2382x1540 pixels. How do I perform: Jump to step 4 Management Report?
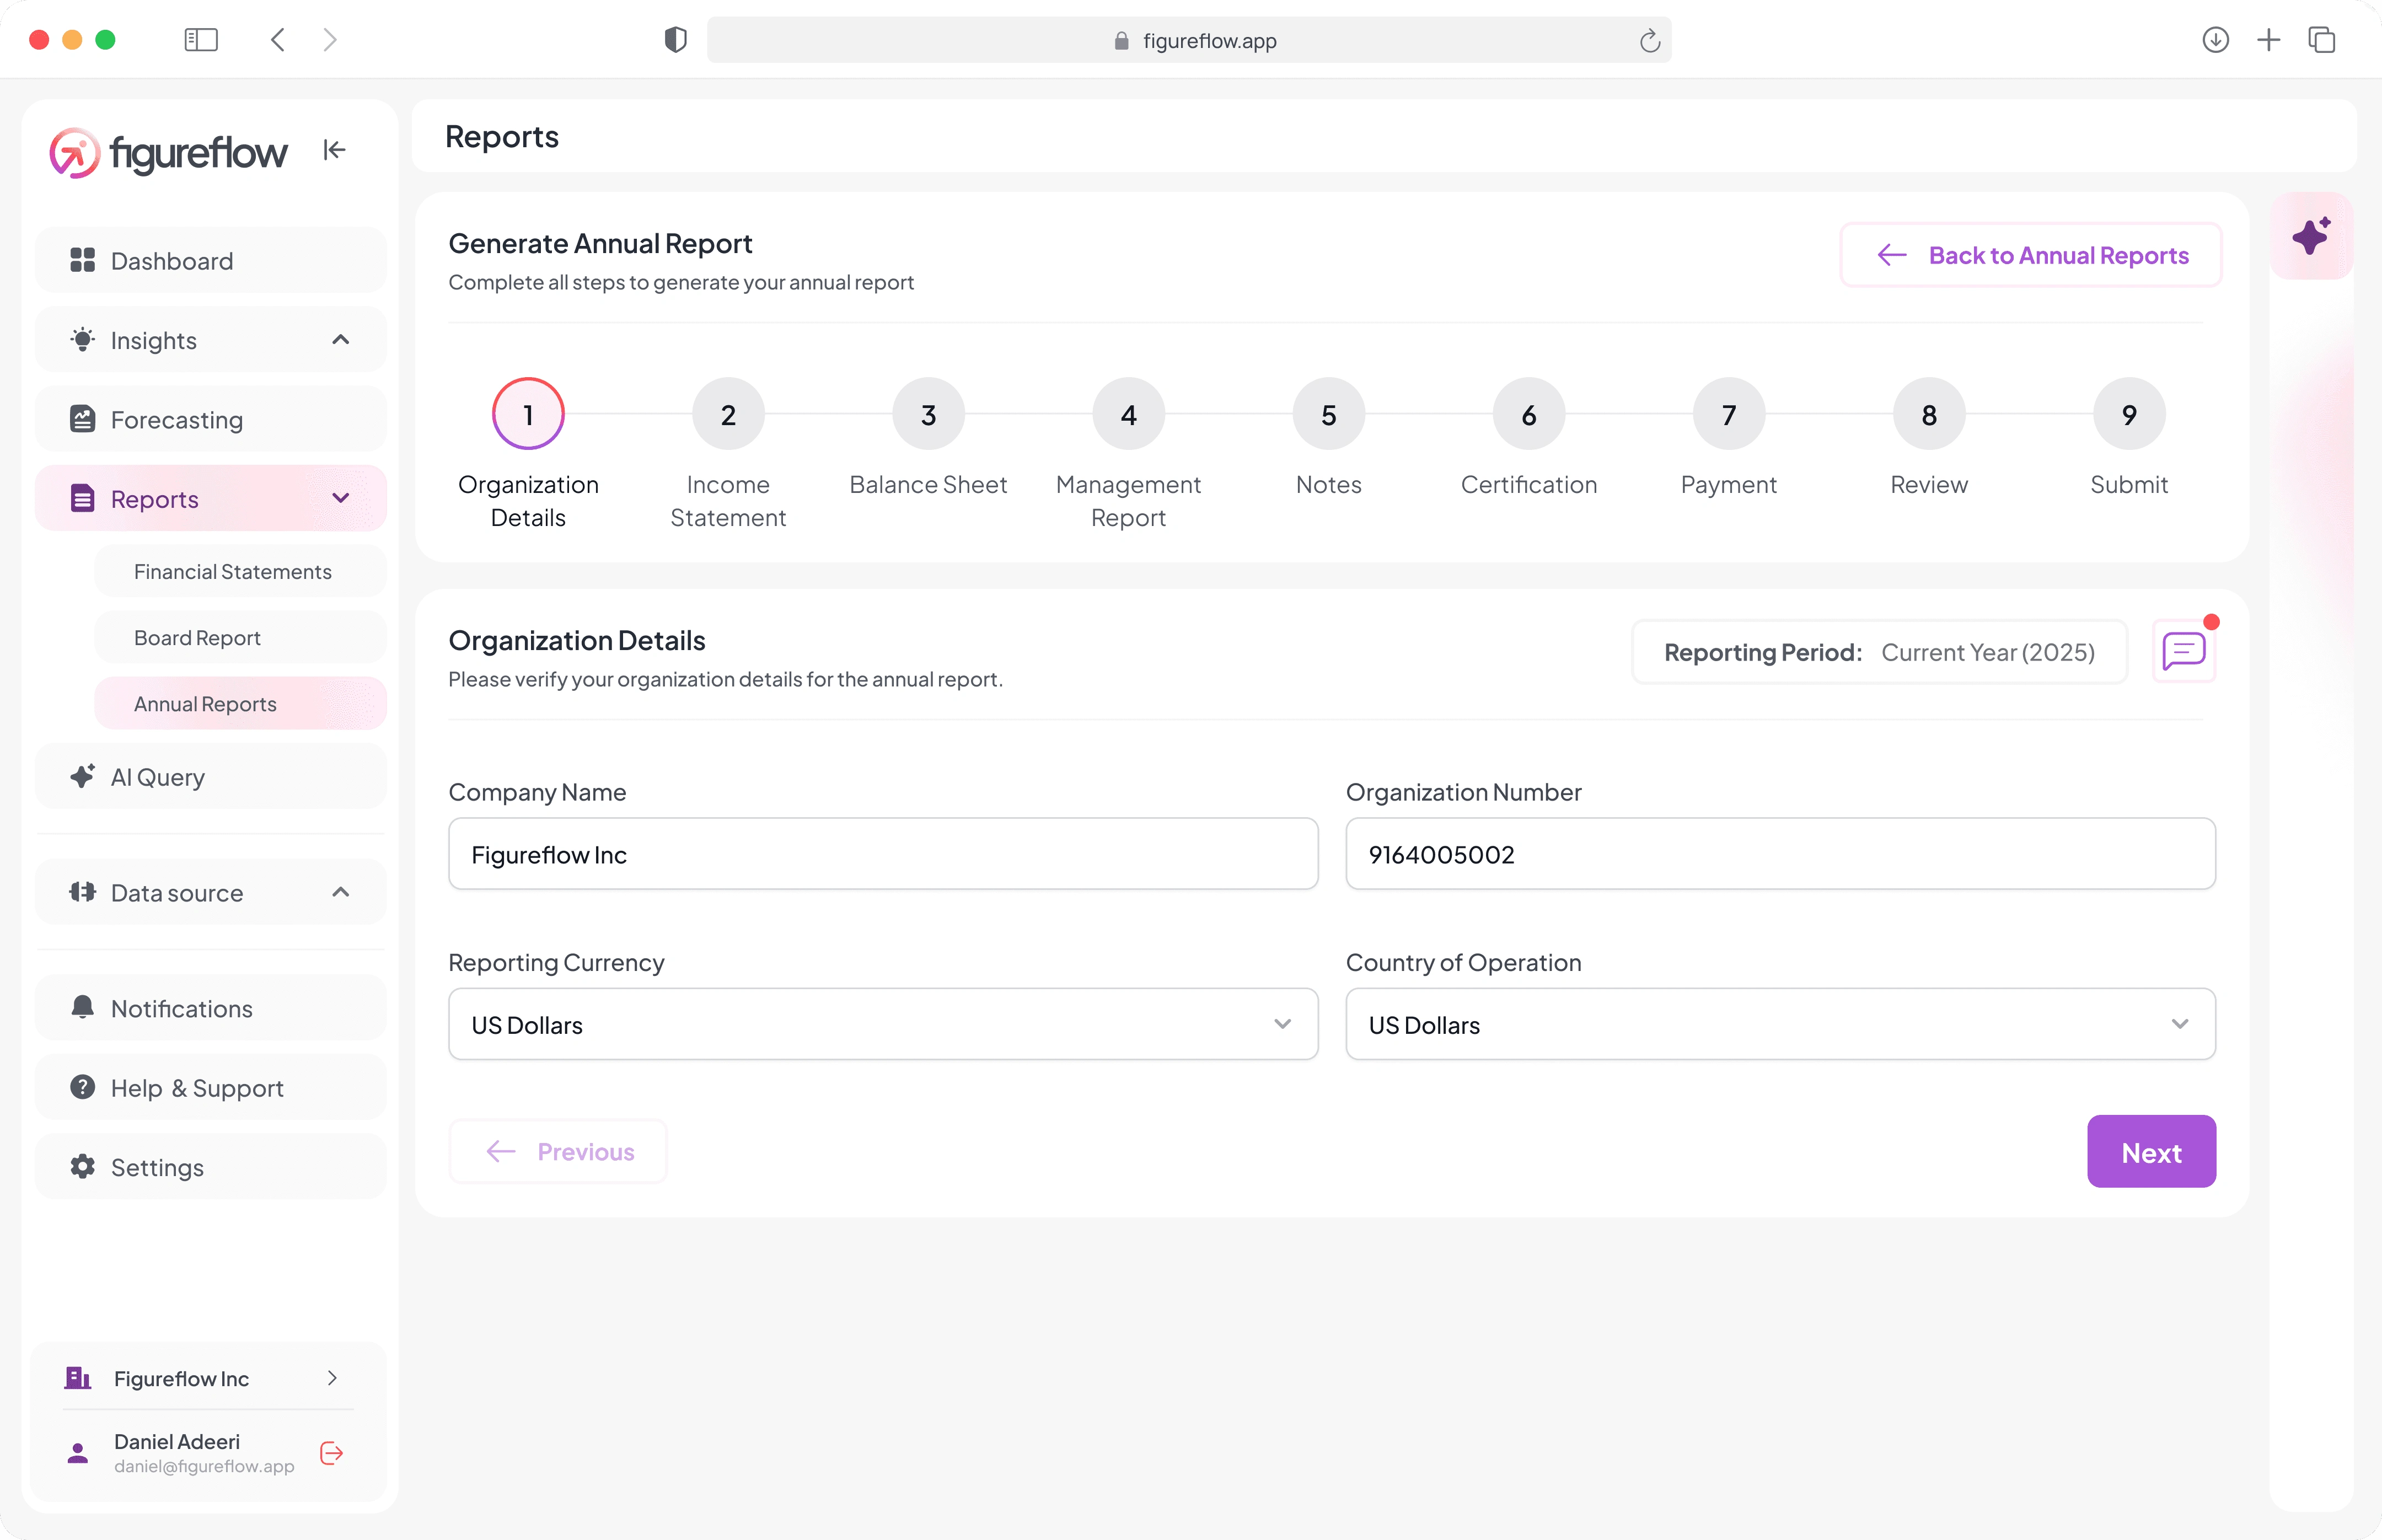[1128, 414]
